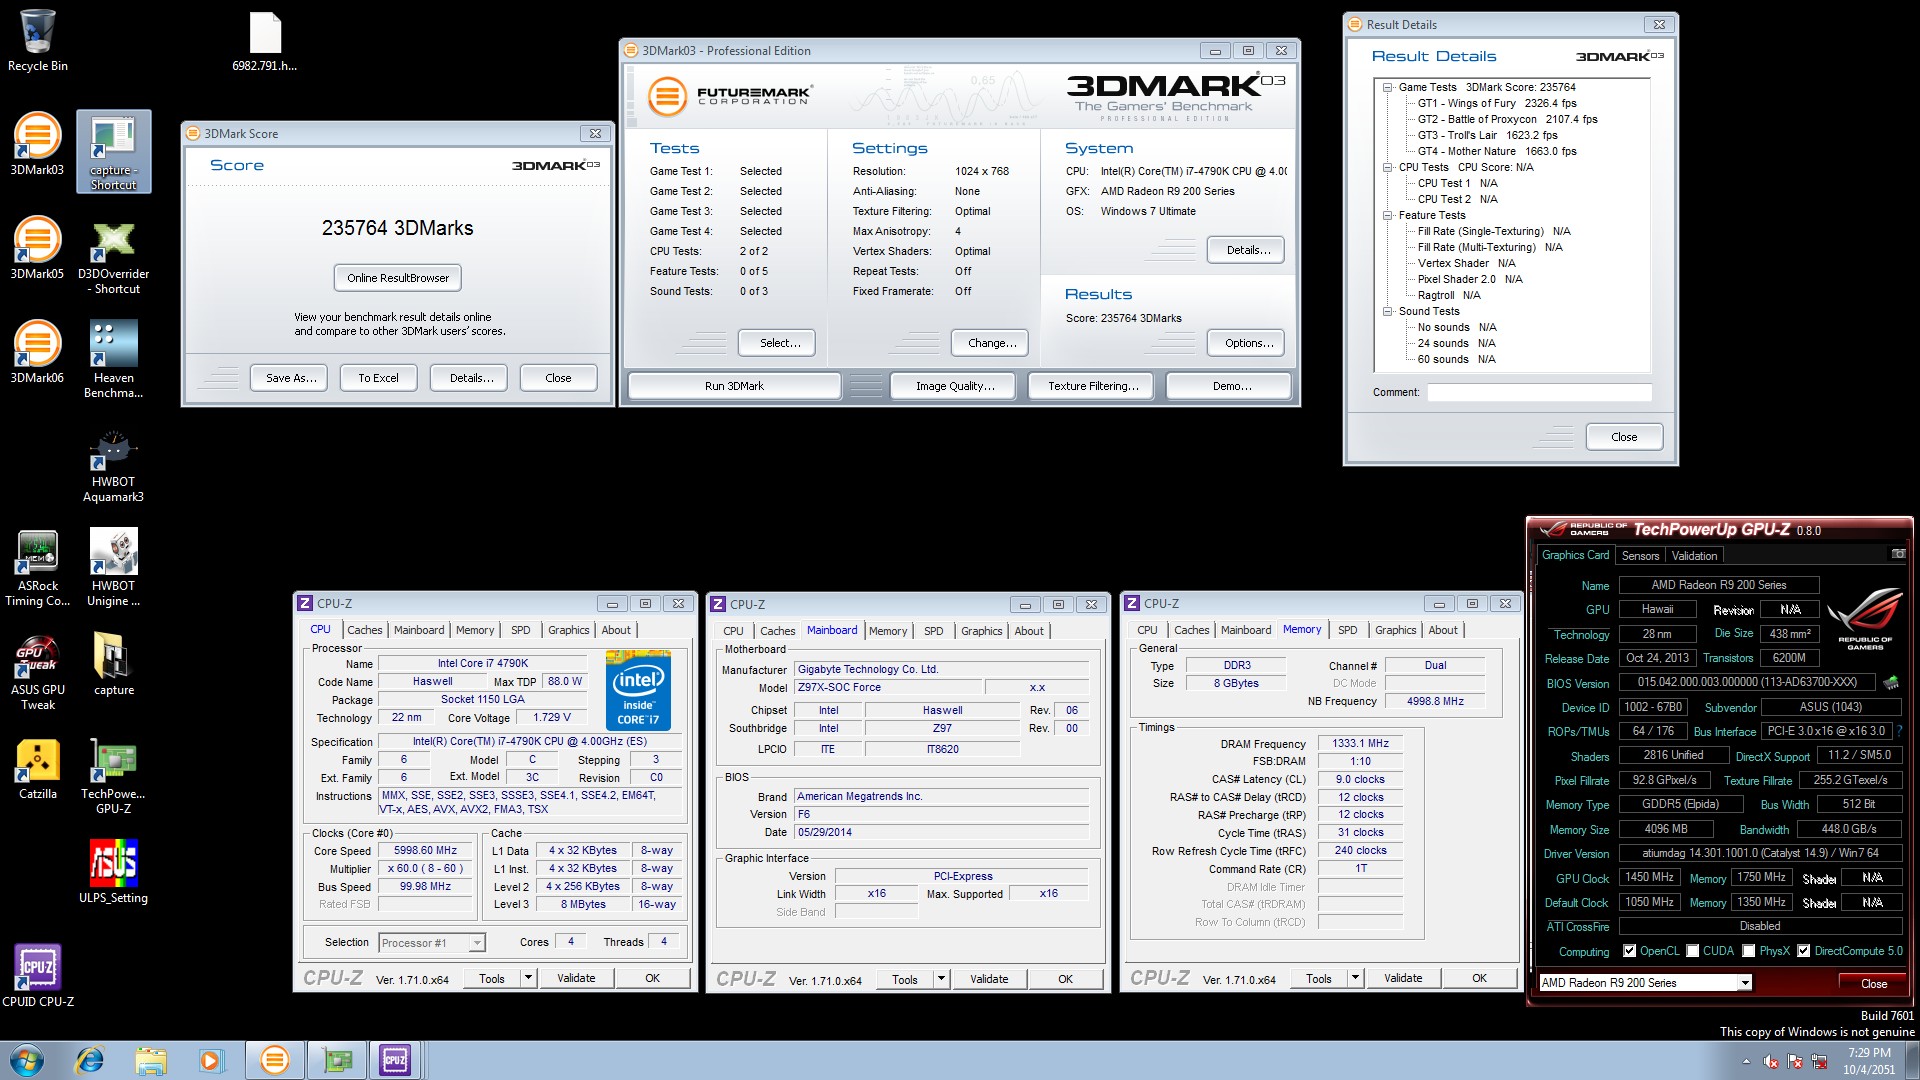Switch to the 3DMark taskbar button
Screen dimensions: 1920x1080
(274, 1060)
